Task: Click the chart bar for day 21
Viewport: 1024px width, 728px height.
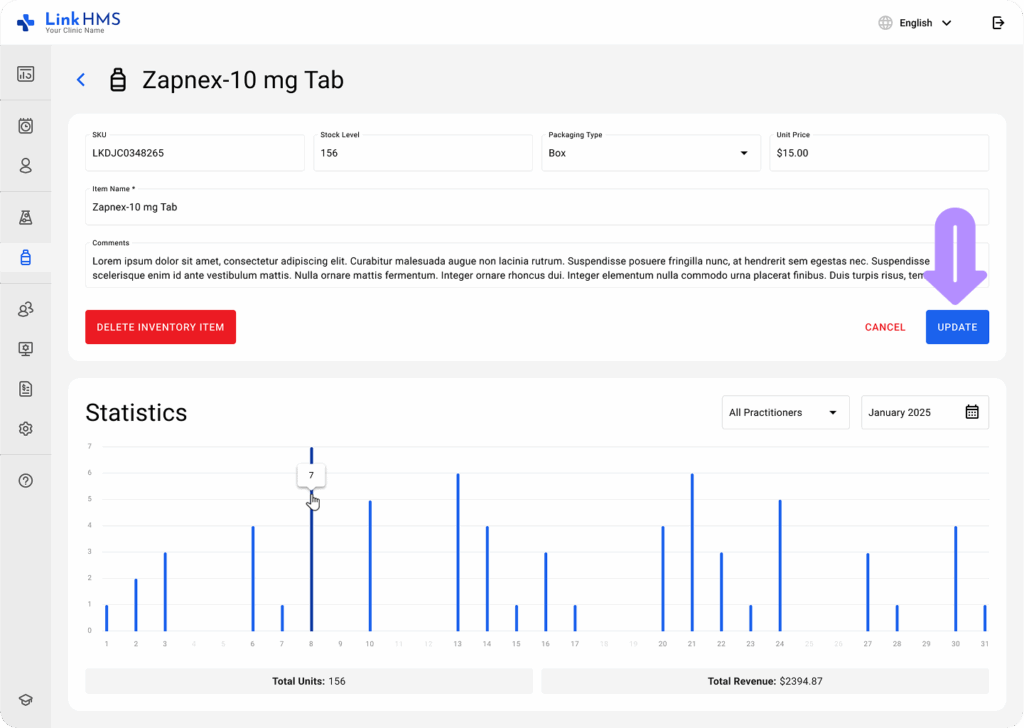Action: pos(692,552)
